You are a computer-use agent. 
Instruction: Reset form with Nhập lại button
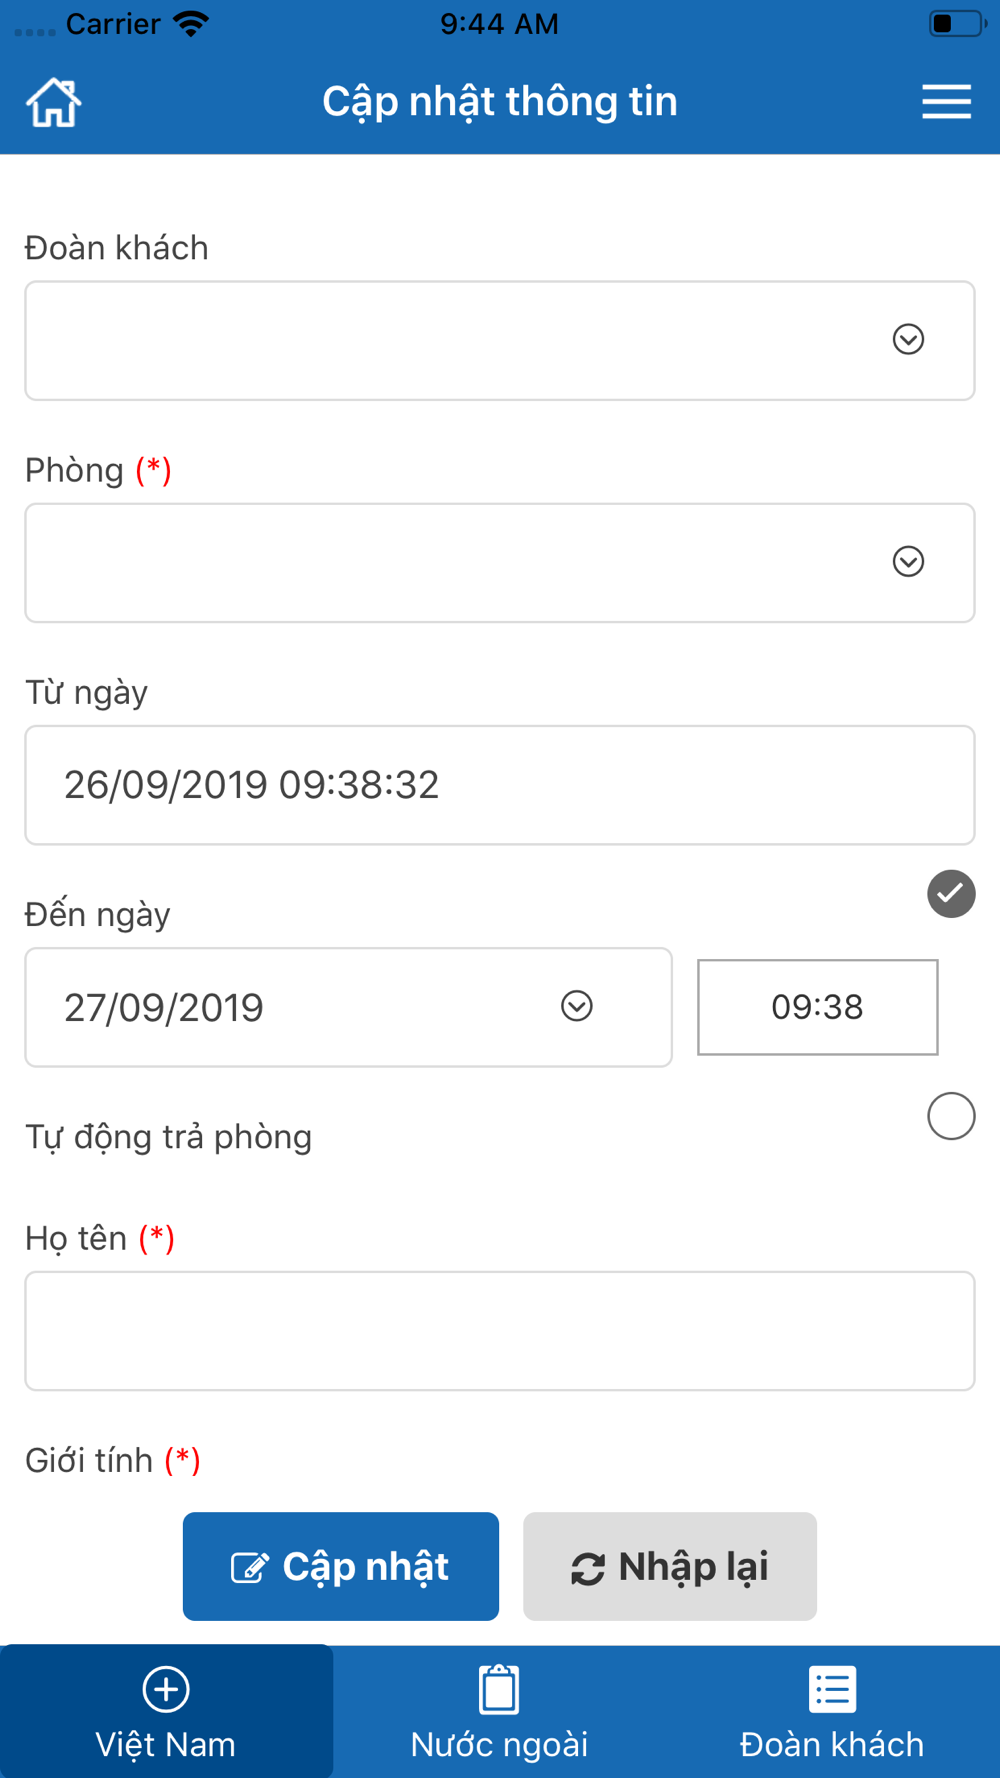coord(670,1566)
